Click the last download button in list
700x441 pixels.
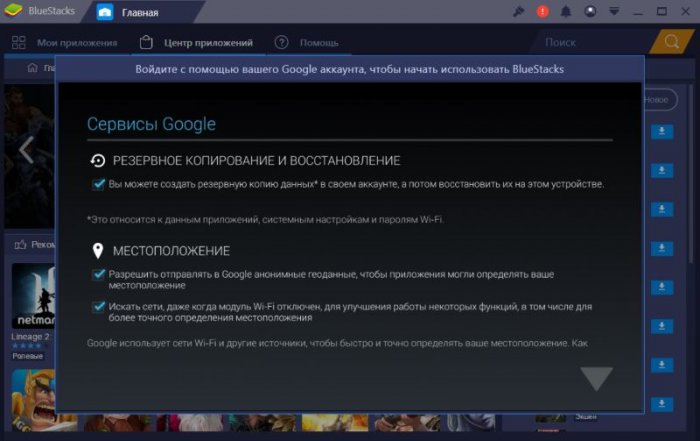pyautogui.click(x=662, y=404)
